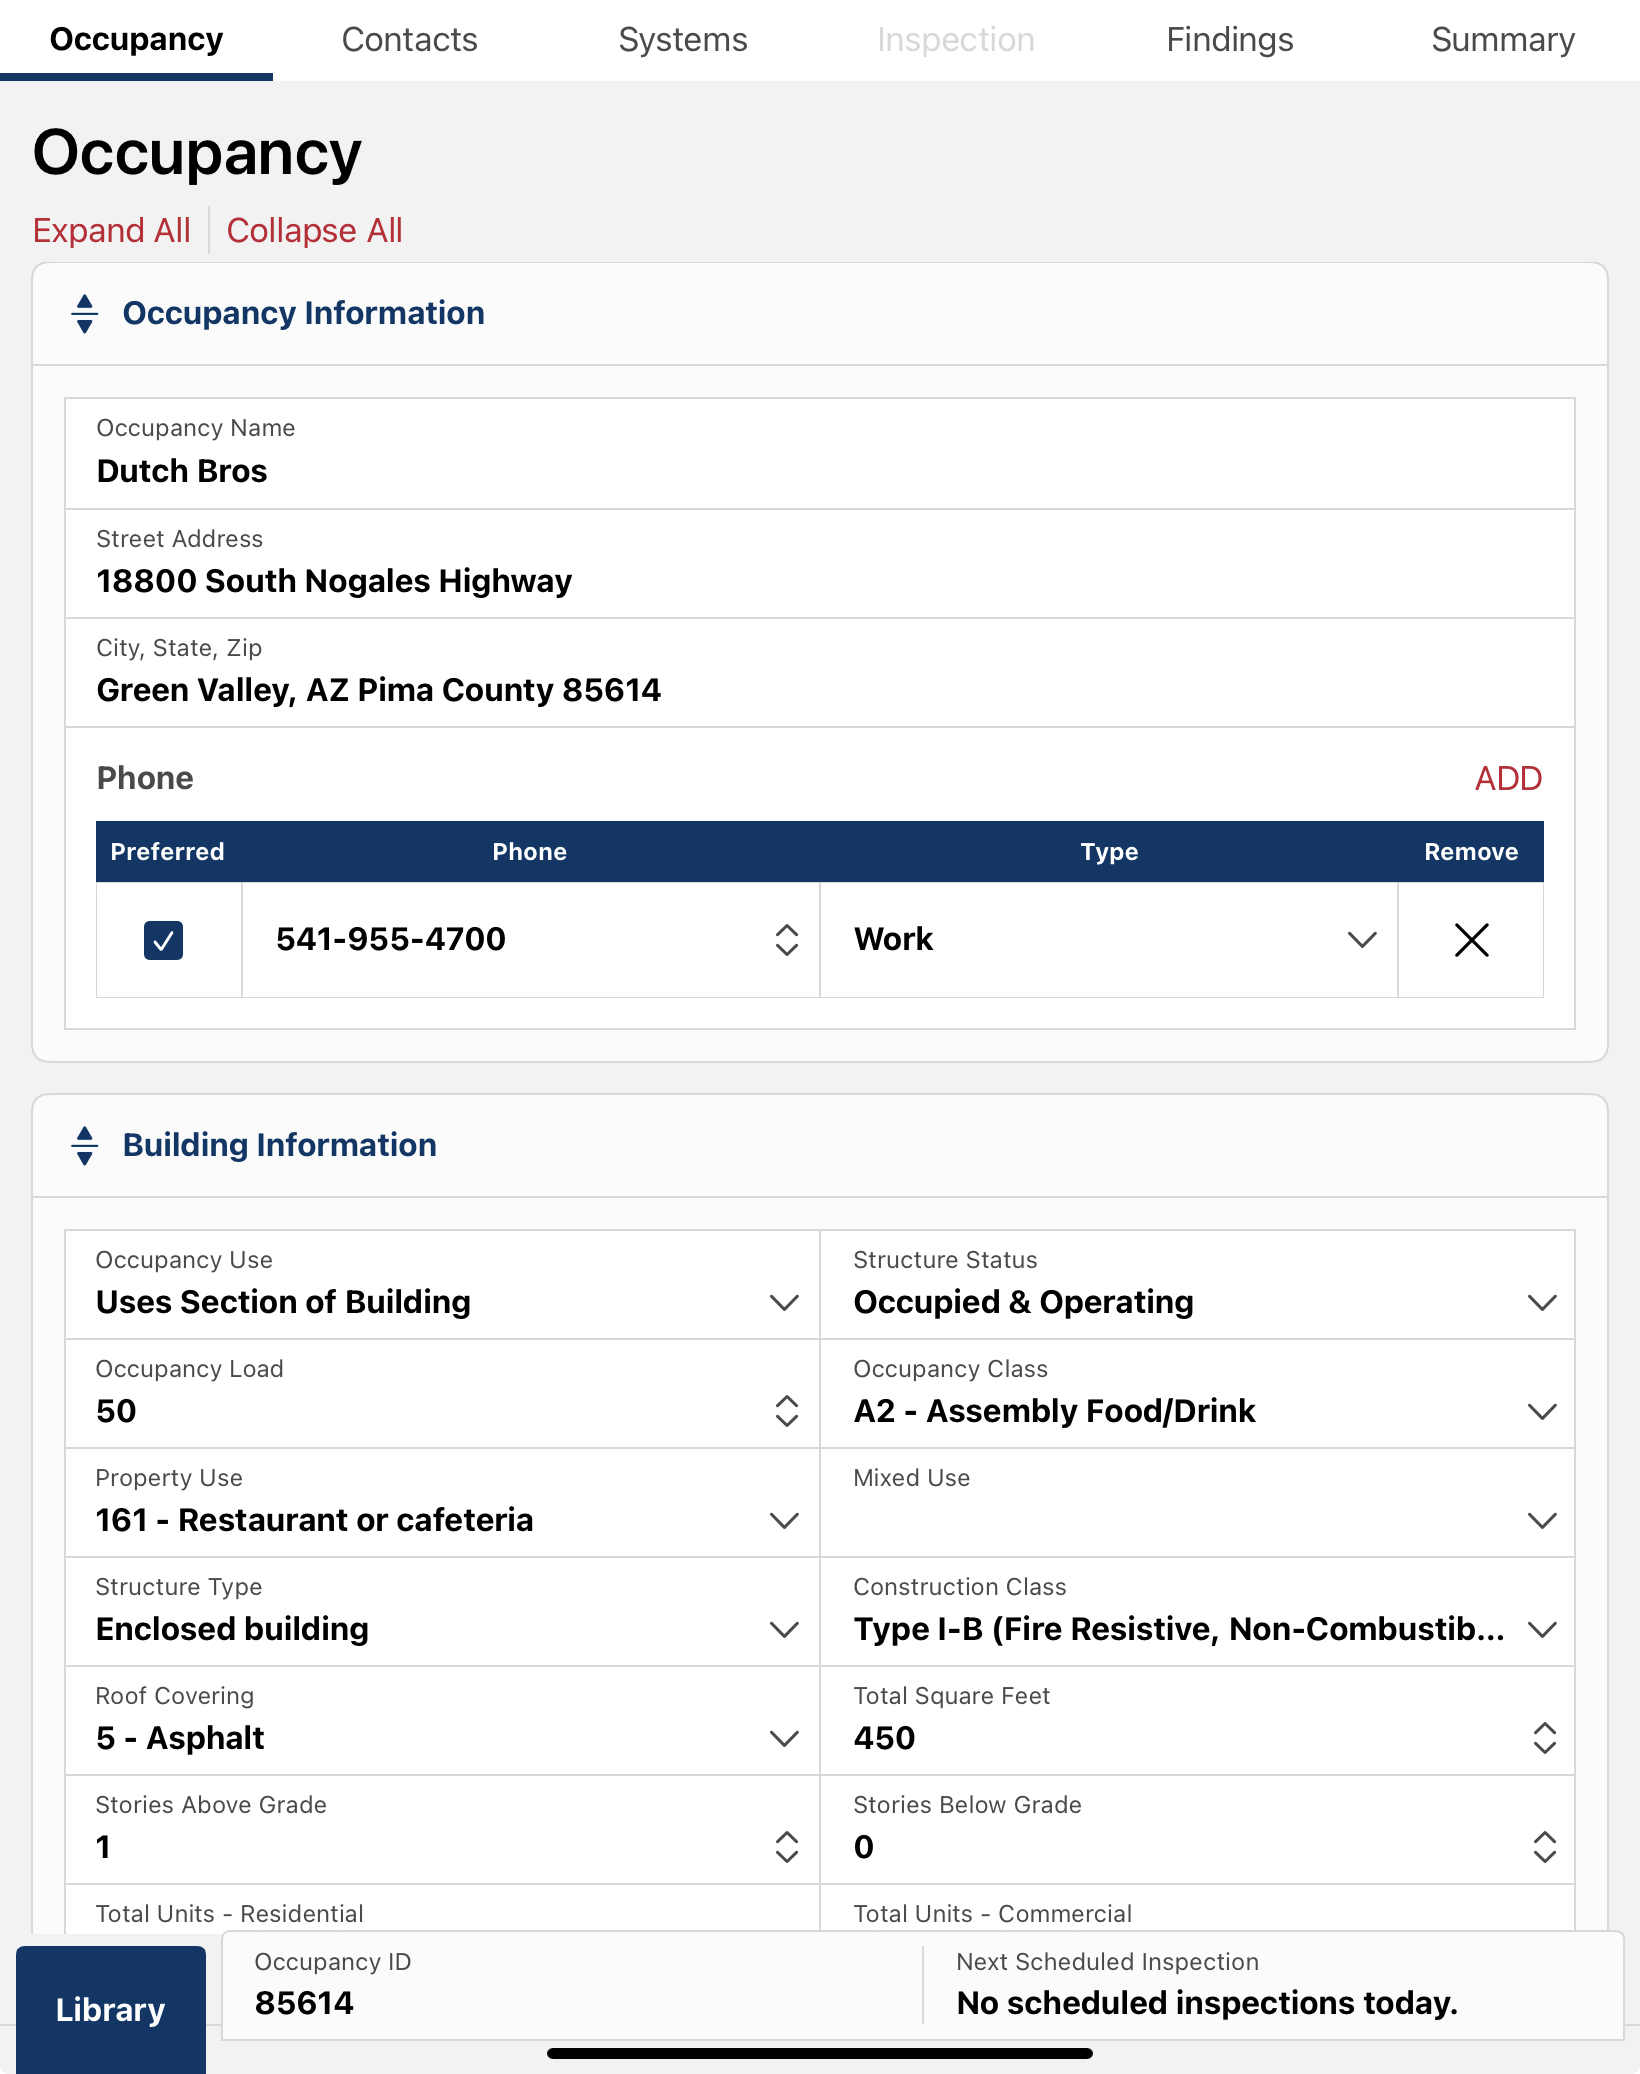Click the Total Units - Commercial label
Screen dimensions: 1640x2074
(x=992, y=1914)
